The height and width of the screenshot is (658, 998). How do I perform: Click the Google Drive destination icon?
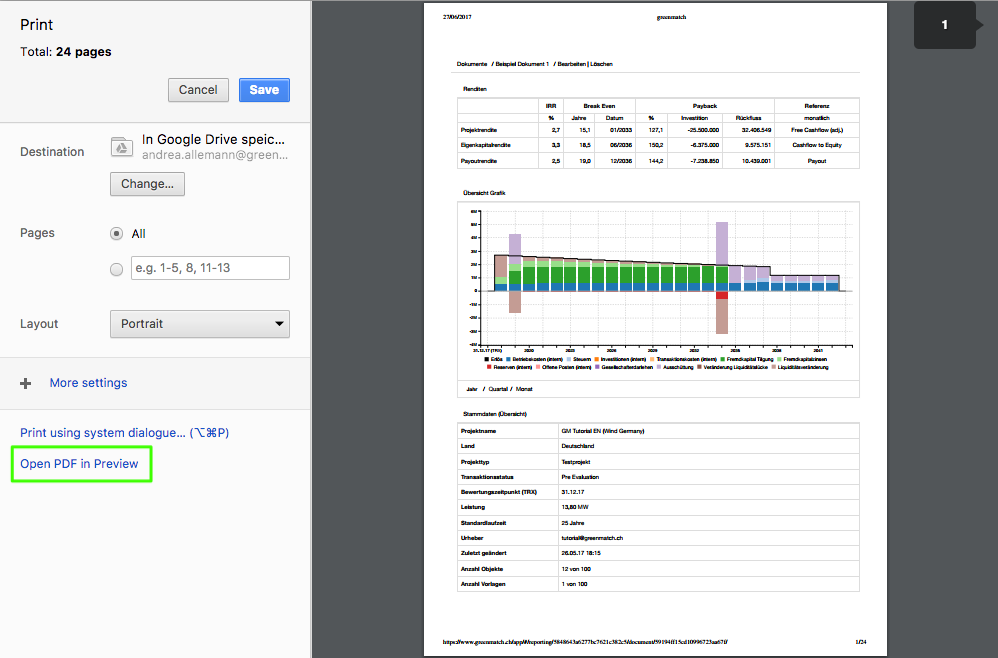pos(121,147)
